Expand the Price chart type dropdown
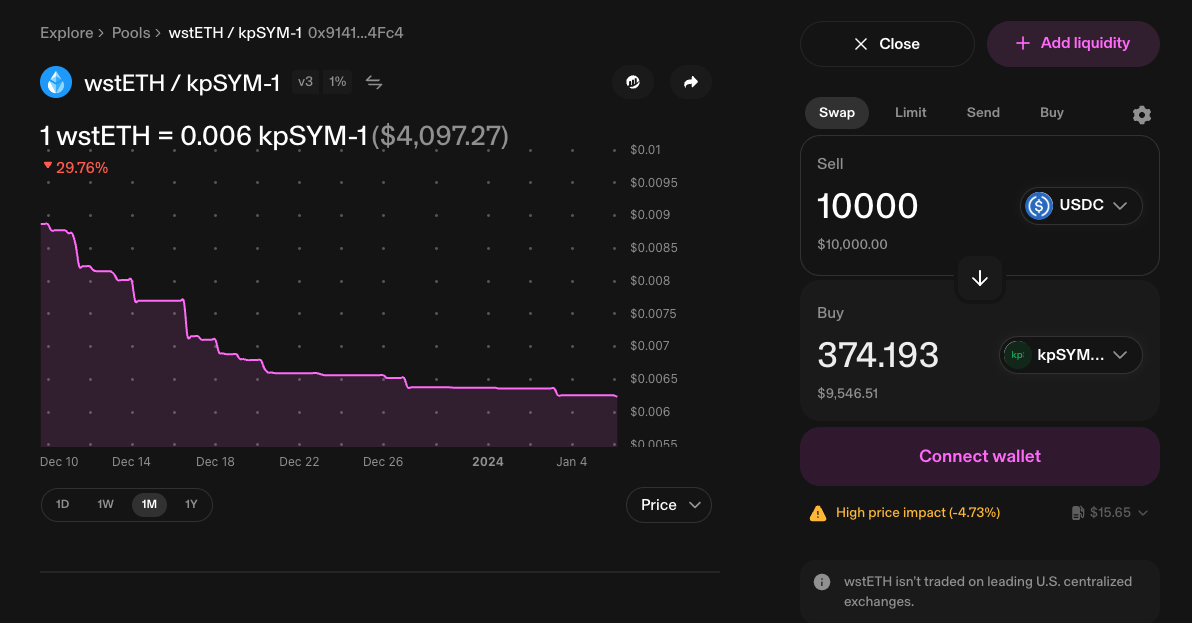 click(x=668, y=505)
